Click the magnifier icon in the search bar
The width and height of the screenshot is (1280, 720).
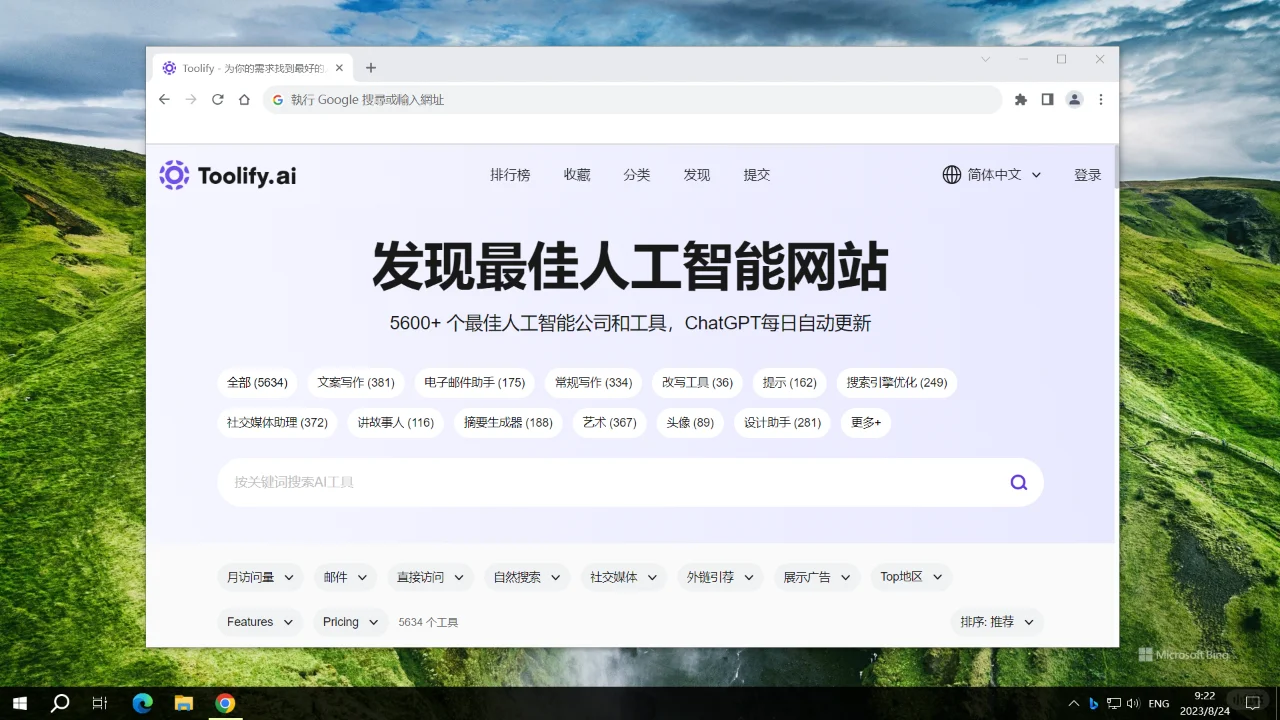click(x=1018, y=482)
